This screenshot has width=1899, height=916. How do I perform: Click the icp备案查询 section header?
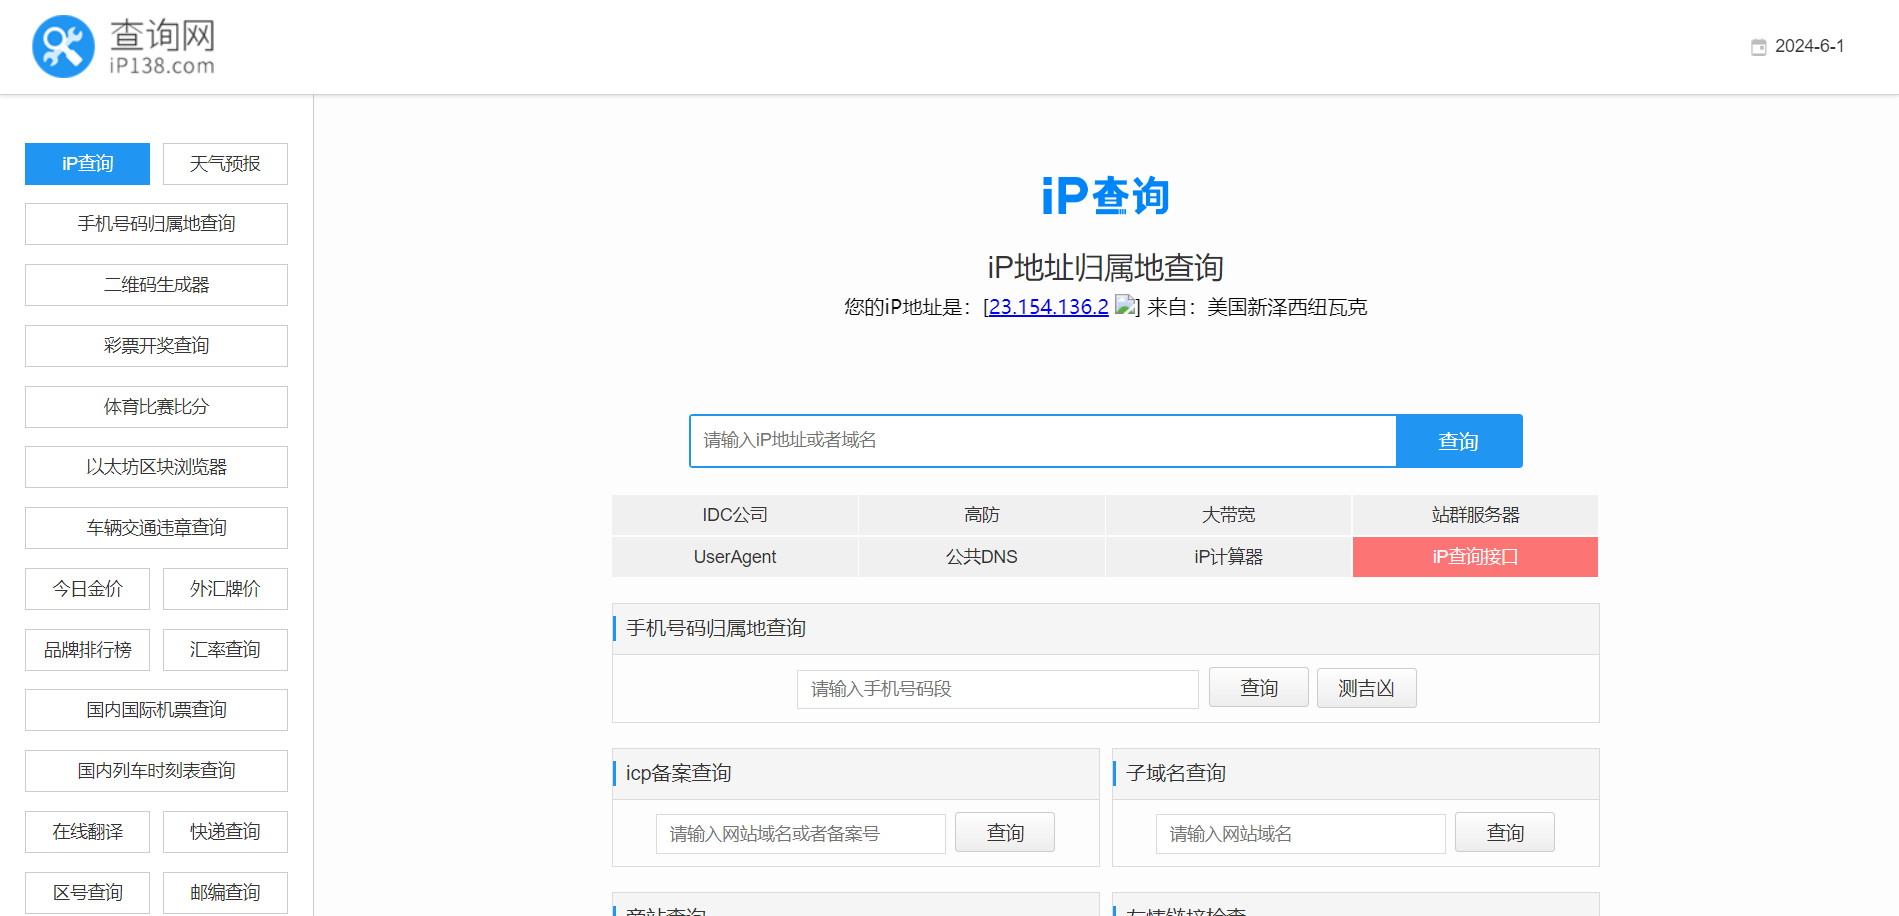pos(679,773)
